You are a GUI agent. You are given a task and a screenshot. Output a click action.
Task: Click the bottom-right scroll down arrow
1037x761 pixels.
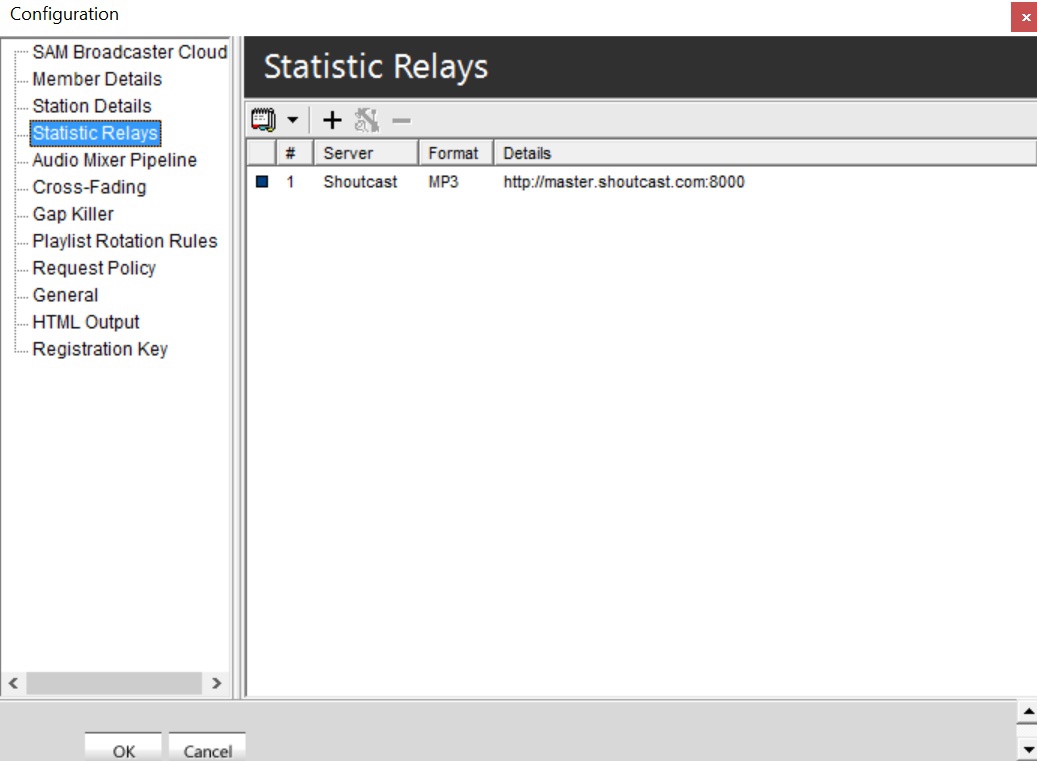[x=1028, y=750]
